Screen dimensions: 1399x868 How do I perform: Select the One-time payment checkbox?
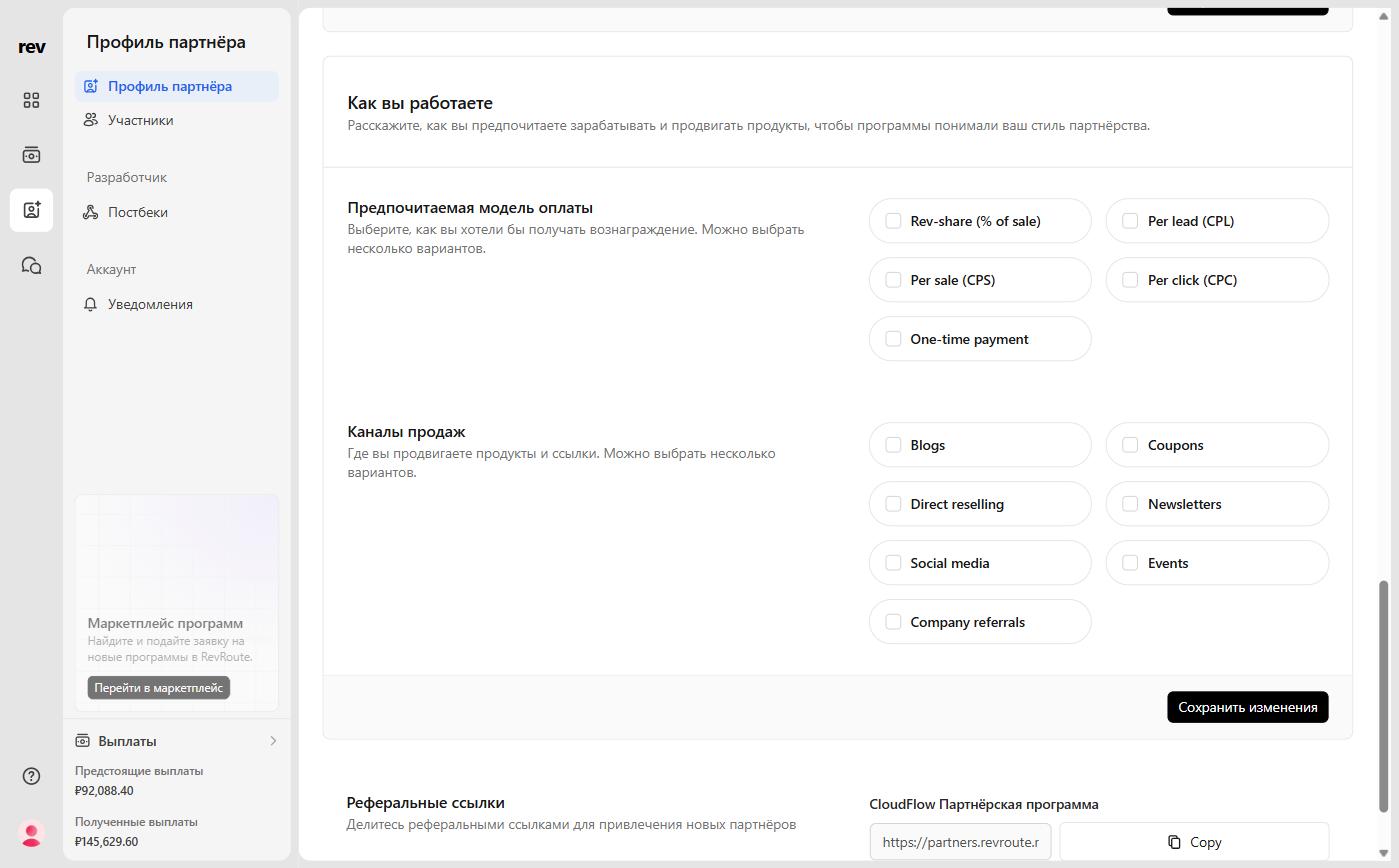[893, 339]
